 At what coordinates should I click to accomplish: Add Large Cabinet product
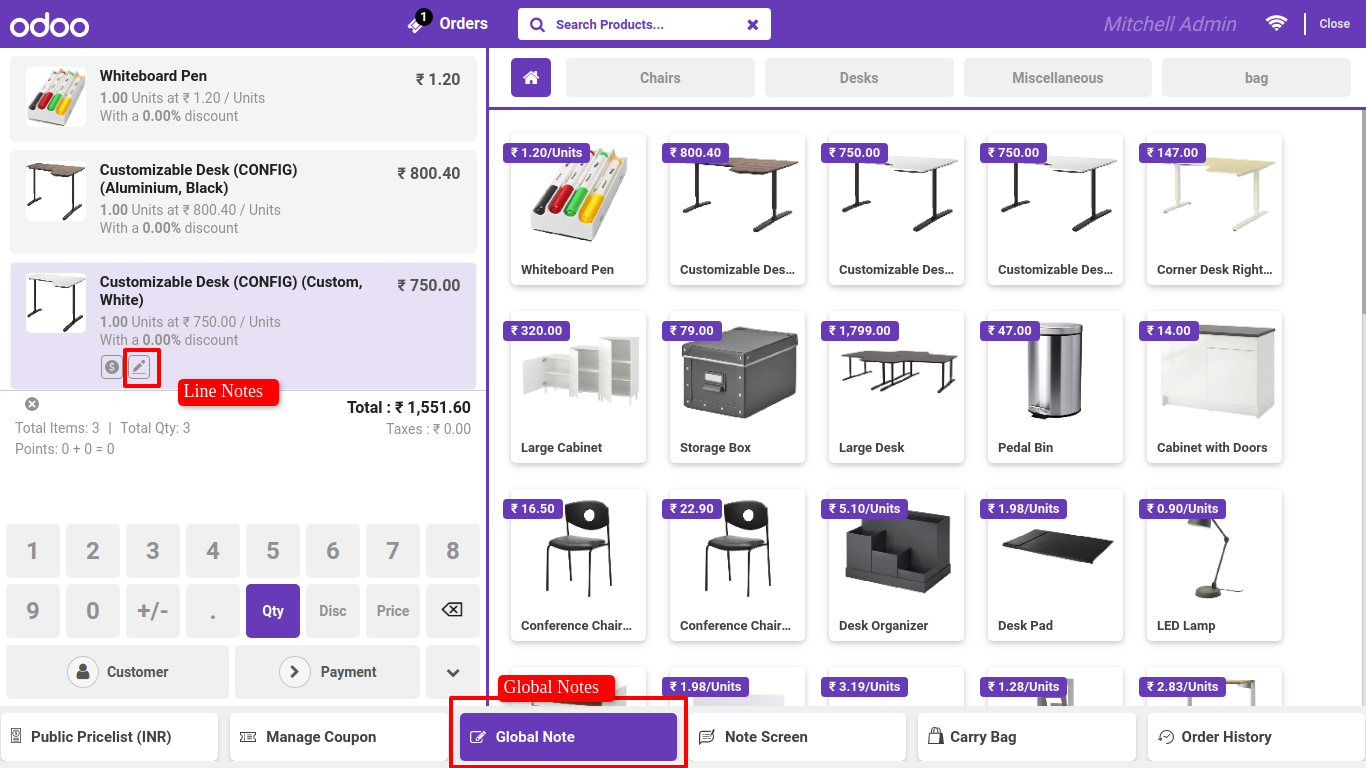point(578,387)
